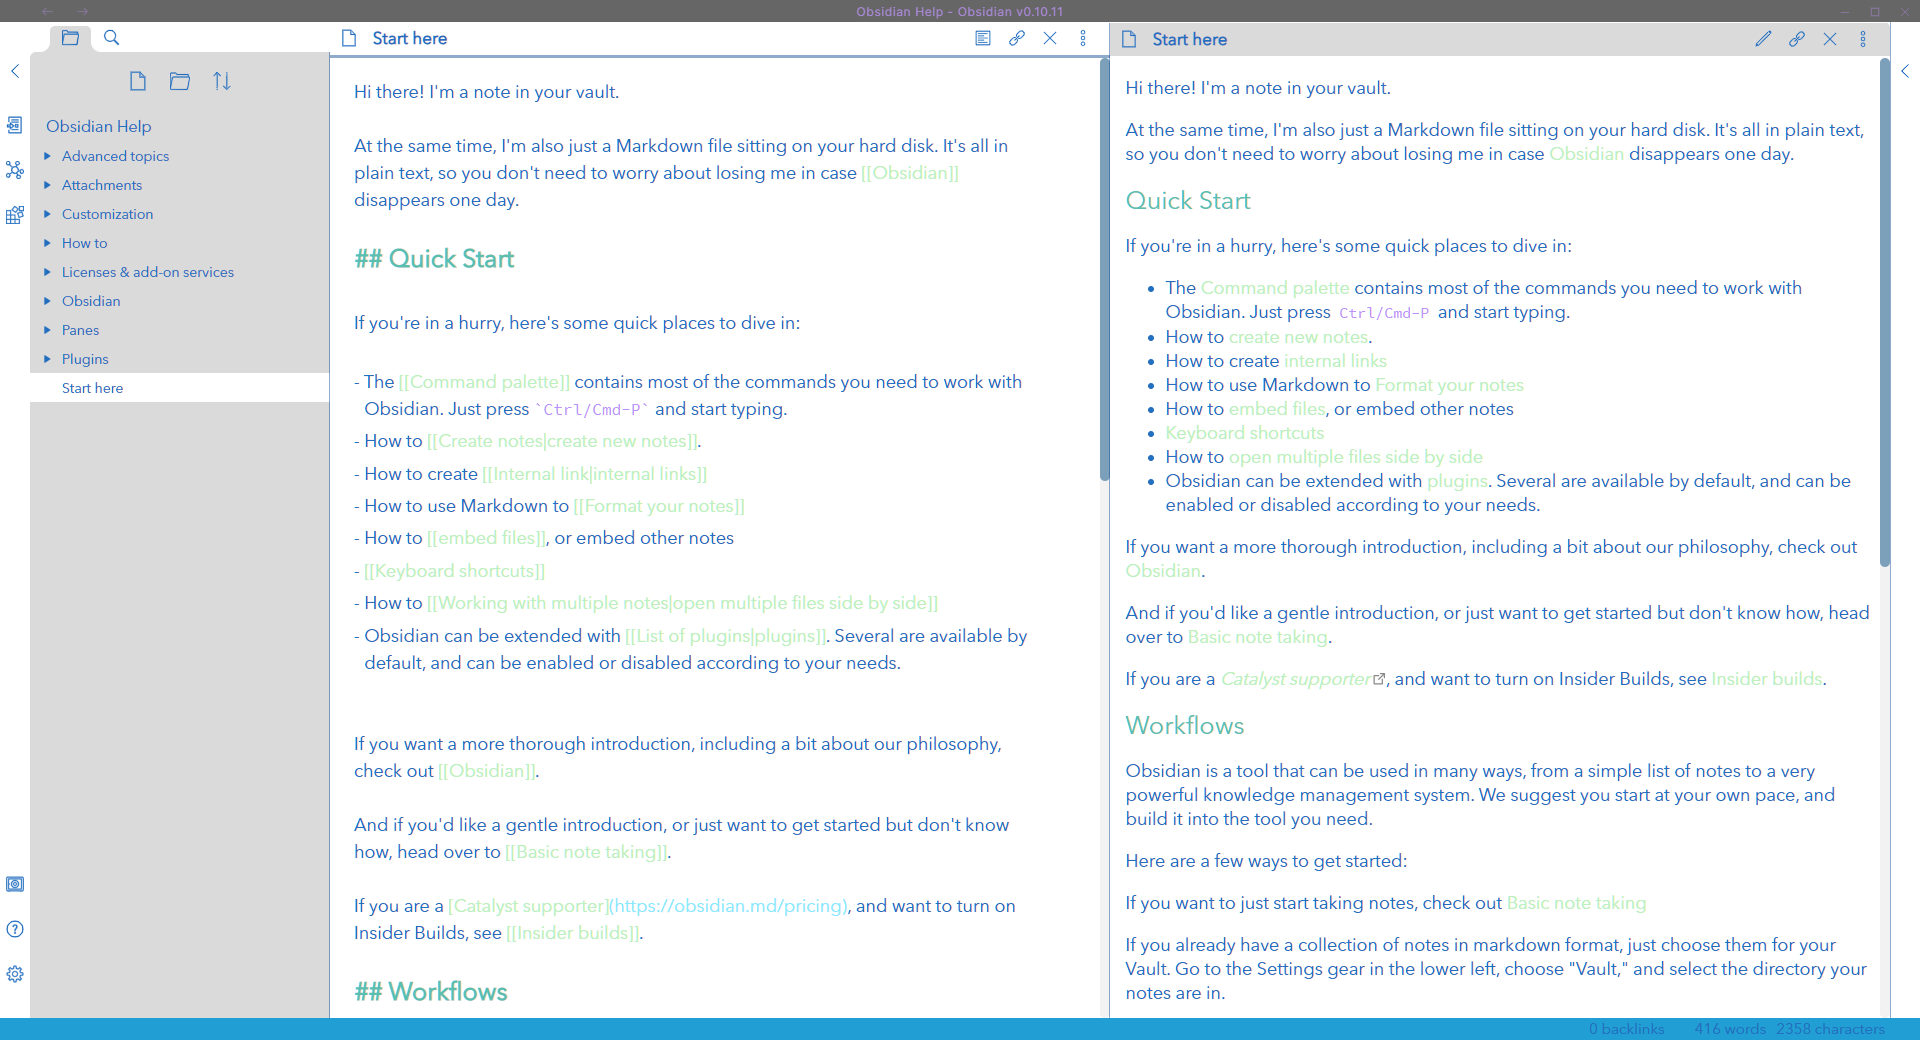This screenshot has height=1040, width=1920.
Task: Click [[Insider builds]] in the editor
Action: point(572,933)
